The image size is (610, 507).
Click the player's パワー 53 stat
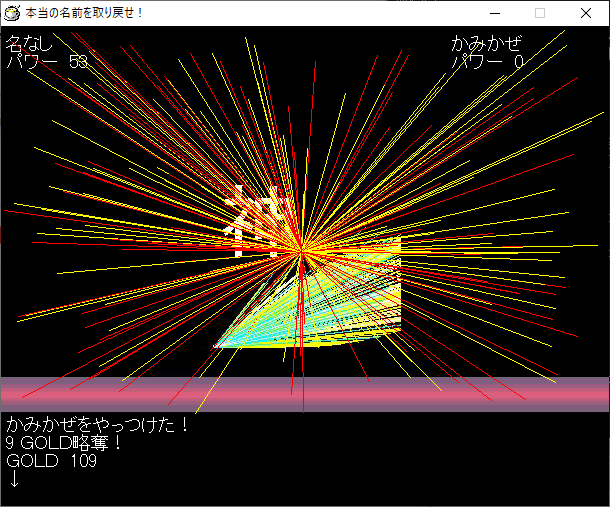pos(47,61)
